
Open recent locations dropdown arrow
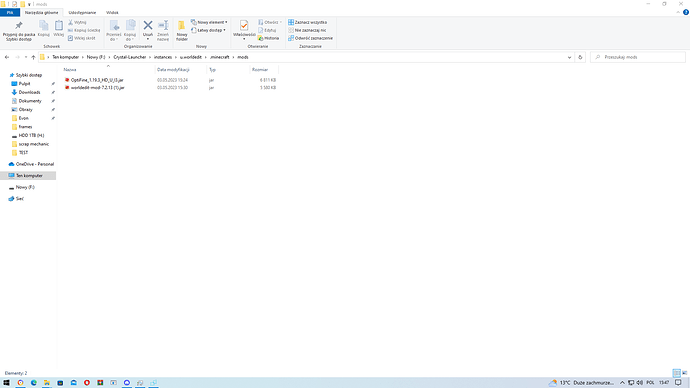coord(26,57)
